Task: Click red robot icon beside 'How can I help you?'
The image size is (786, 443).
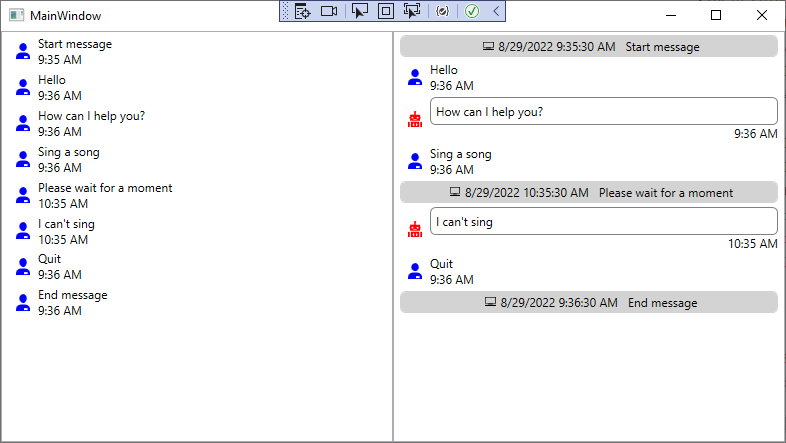Action: (x=415, y=119)
